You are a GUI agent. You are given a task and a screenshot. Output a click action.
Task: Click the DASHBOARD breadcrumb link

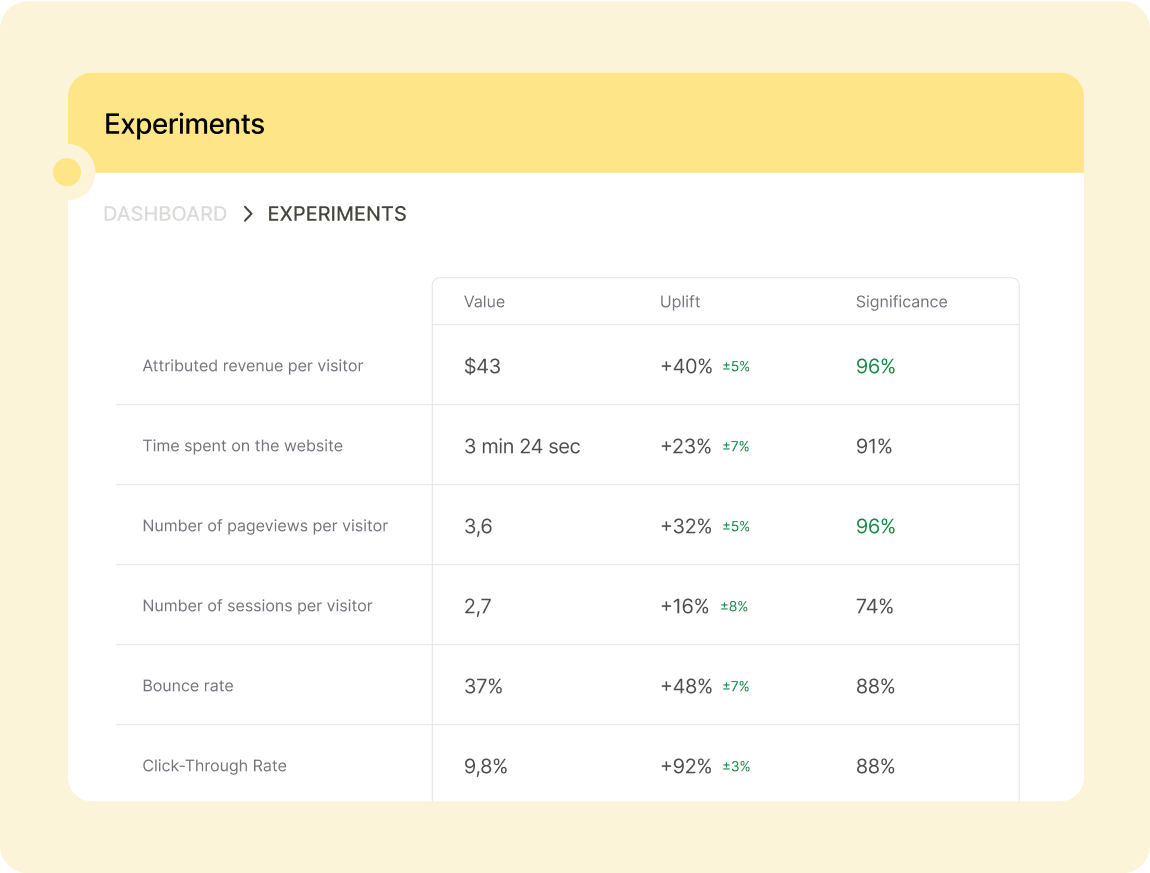pos(165,214)
